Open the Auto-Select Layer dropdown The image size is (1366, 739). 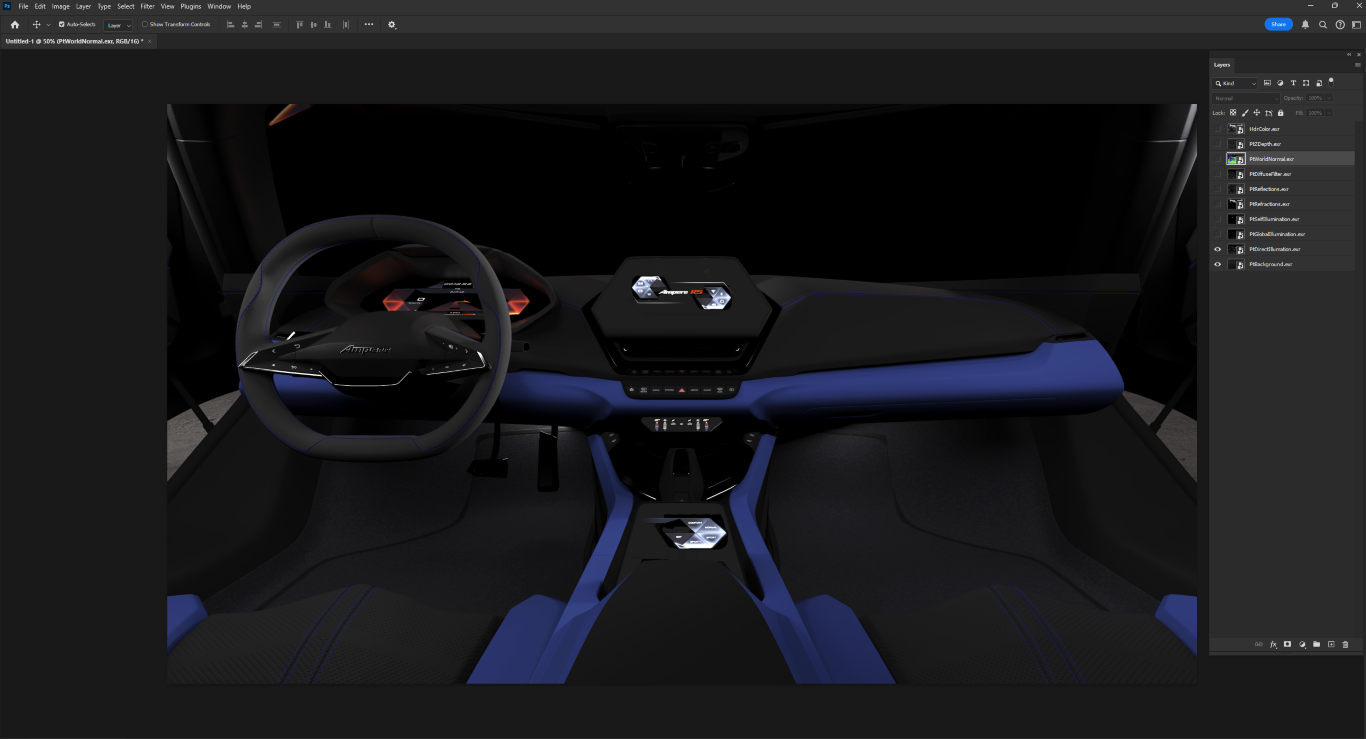click(118, 24)
